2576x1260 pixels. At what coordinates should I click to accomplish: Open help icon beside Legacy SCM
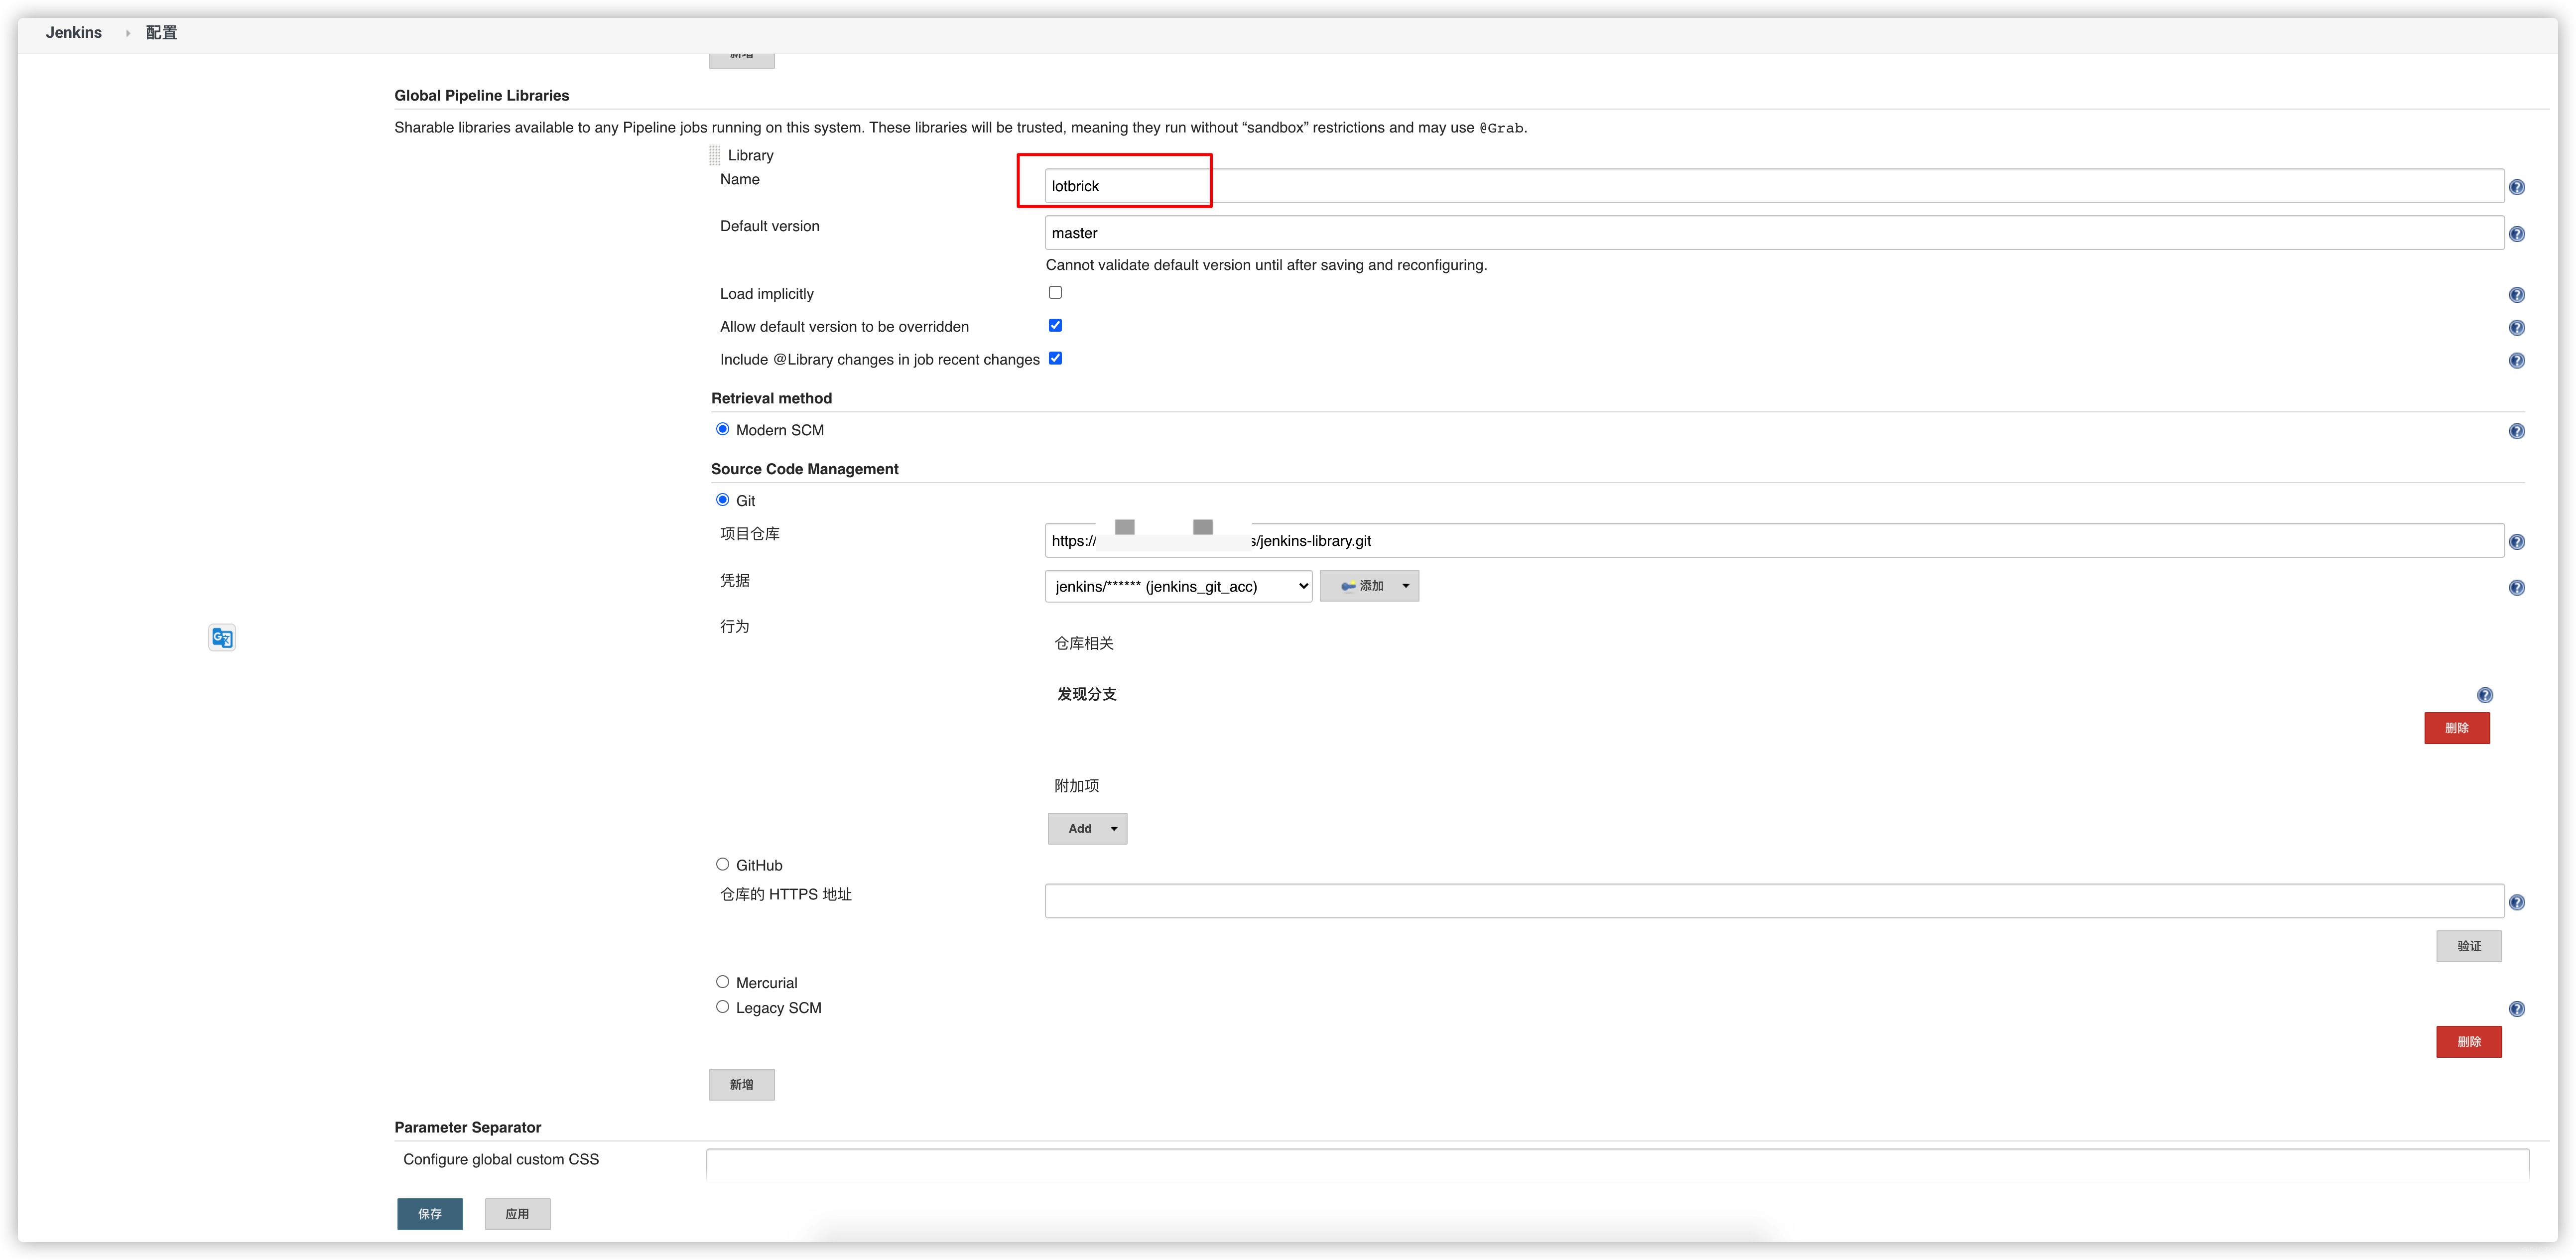pos(2517,1010)
